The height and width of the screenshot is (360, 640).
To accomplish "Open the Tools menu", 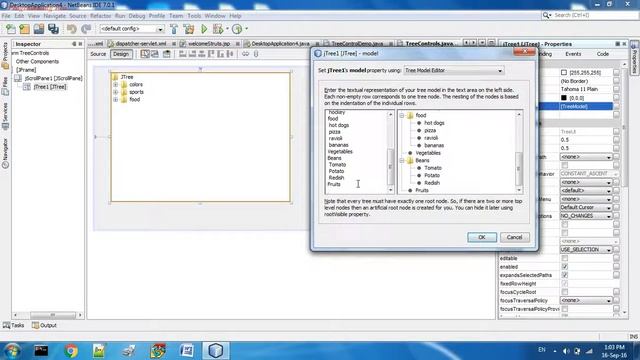I will pyautogui.click(x=194, y=16).
